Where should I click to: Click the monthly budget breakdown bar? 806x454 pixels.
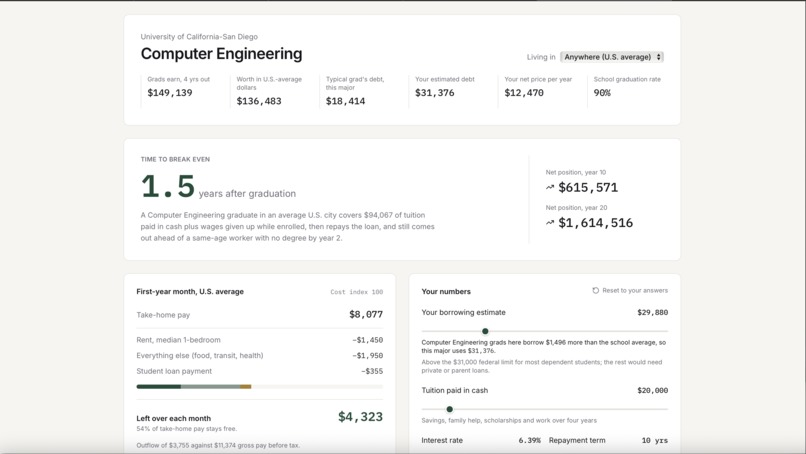[260, 387]
